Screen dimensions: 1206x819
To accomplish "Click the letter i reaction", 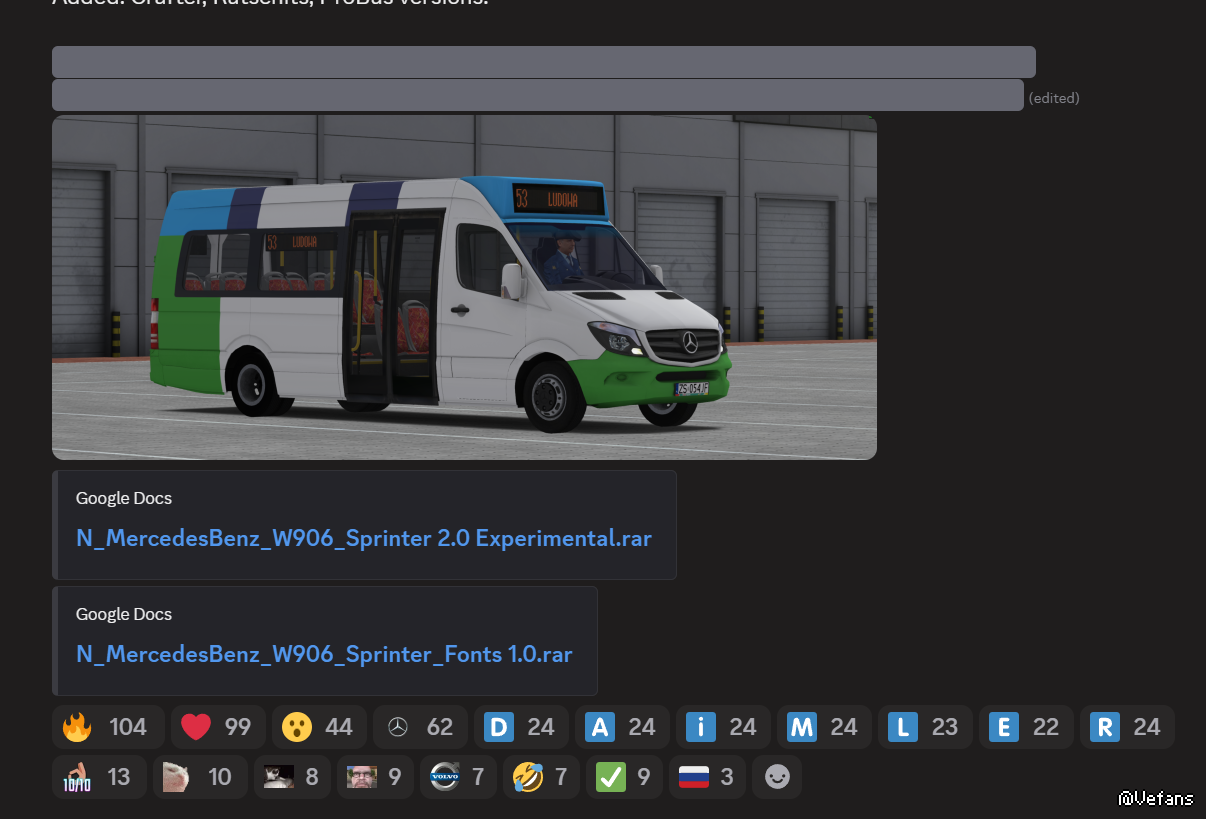I will [723, 727].
